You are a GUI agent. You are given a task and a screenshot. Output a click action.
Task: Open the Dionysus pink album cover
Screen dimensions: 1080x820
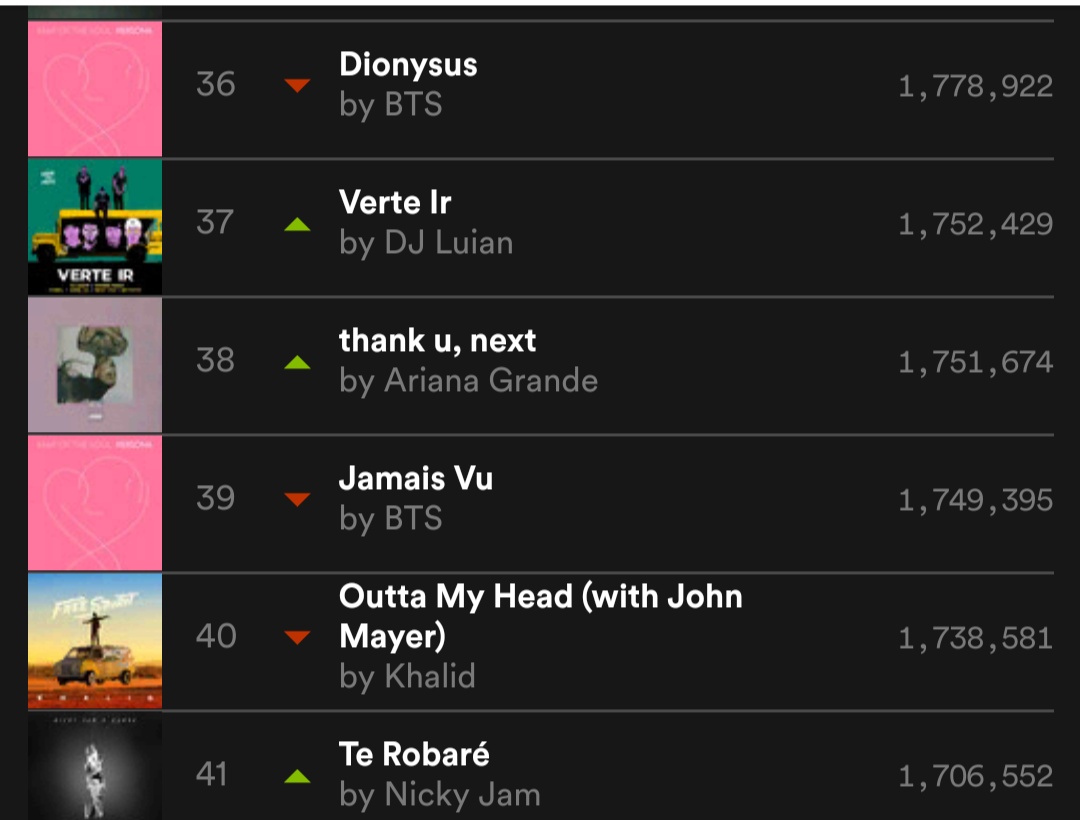click(x=95, y=89)
